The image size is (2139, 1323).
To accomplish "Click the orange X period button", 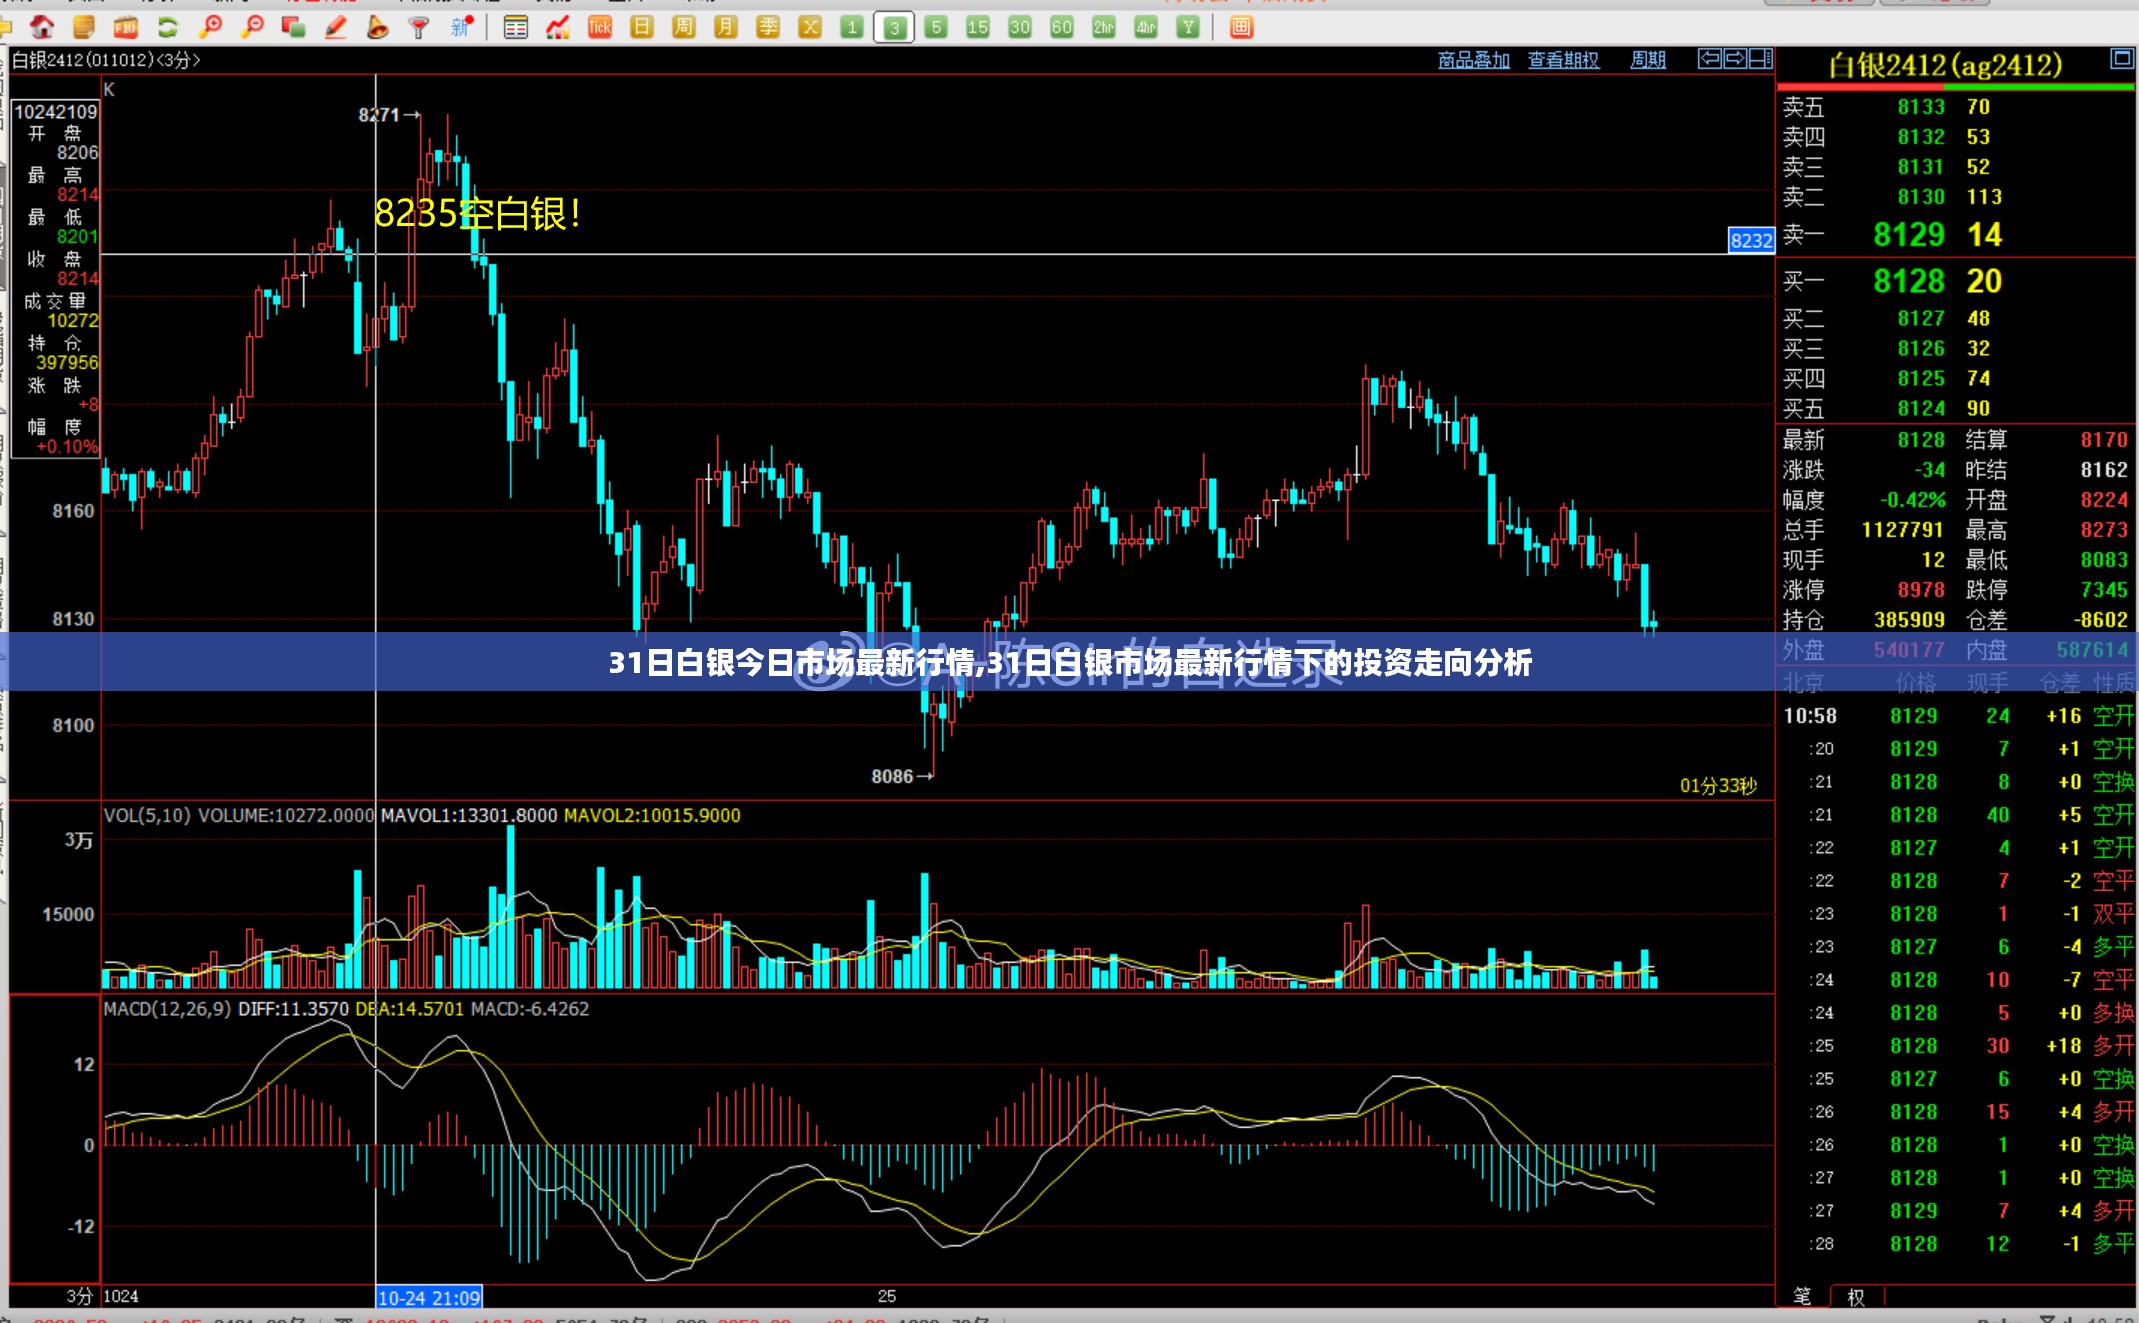I will pyautogui.click(x=810, y=27).
